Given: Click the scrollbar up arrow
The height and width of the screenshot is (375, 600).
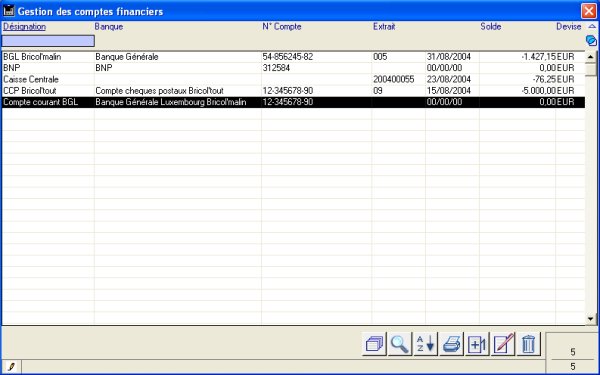Looking at the screenshot, I should [590, 57].
